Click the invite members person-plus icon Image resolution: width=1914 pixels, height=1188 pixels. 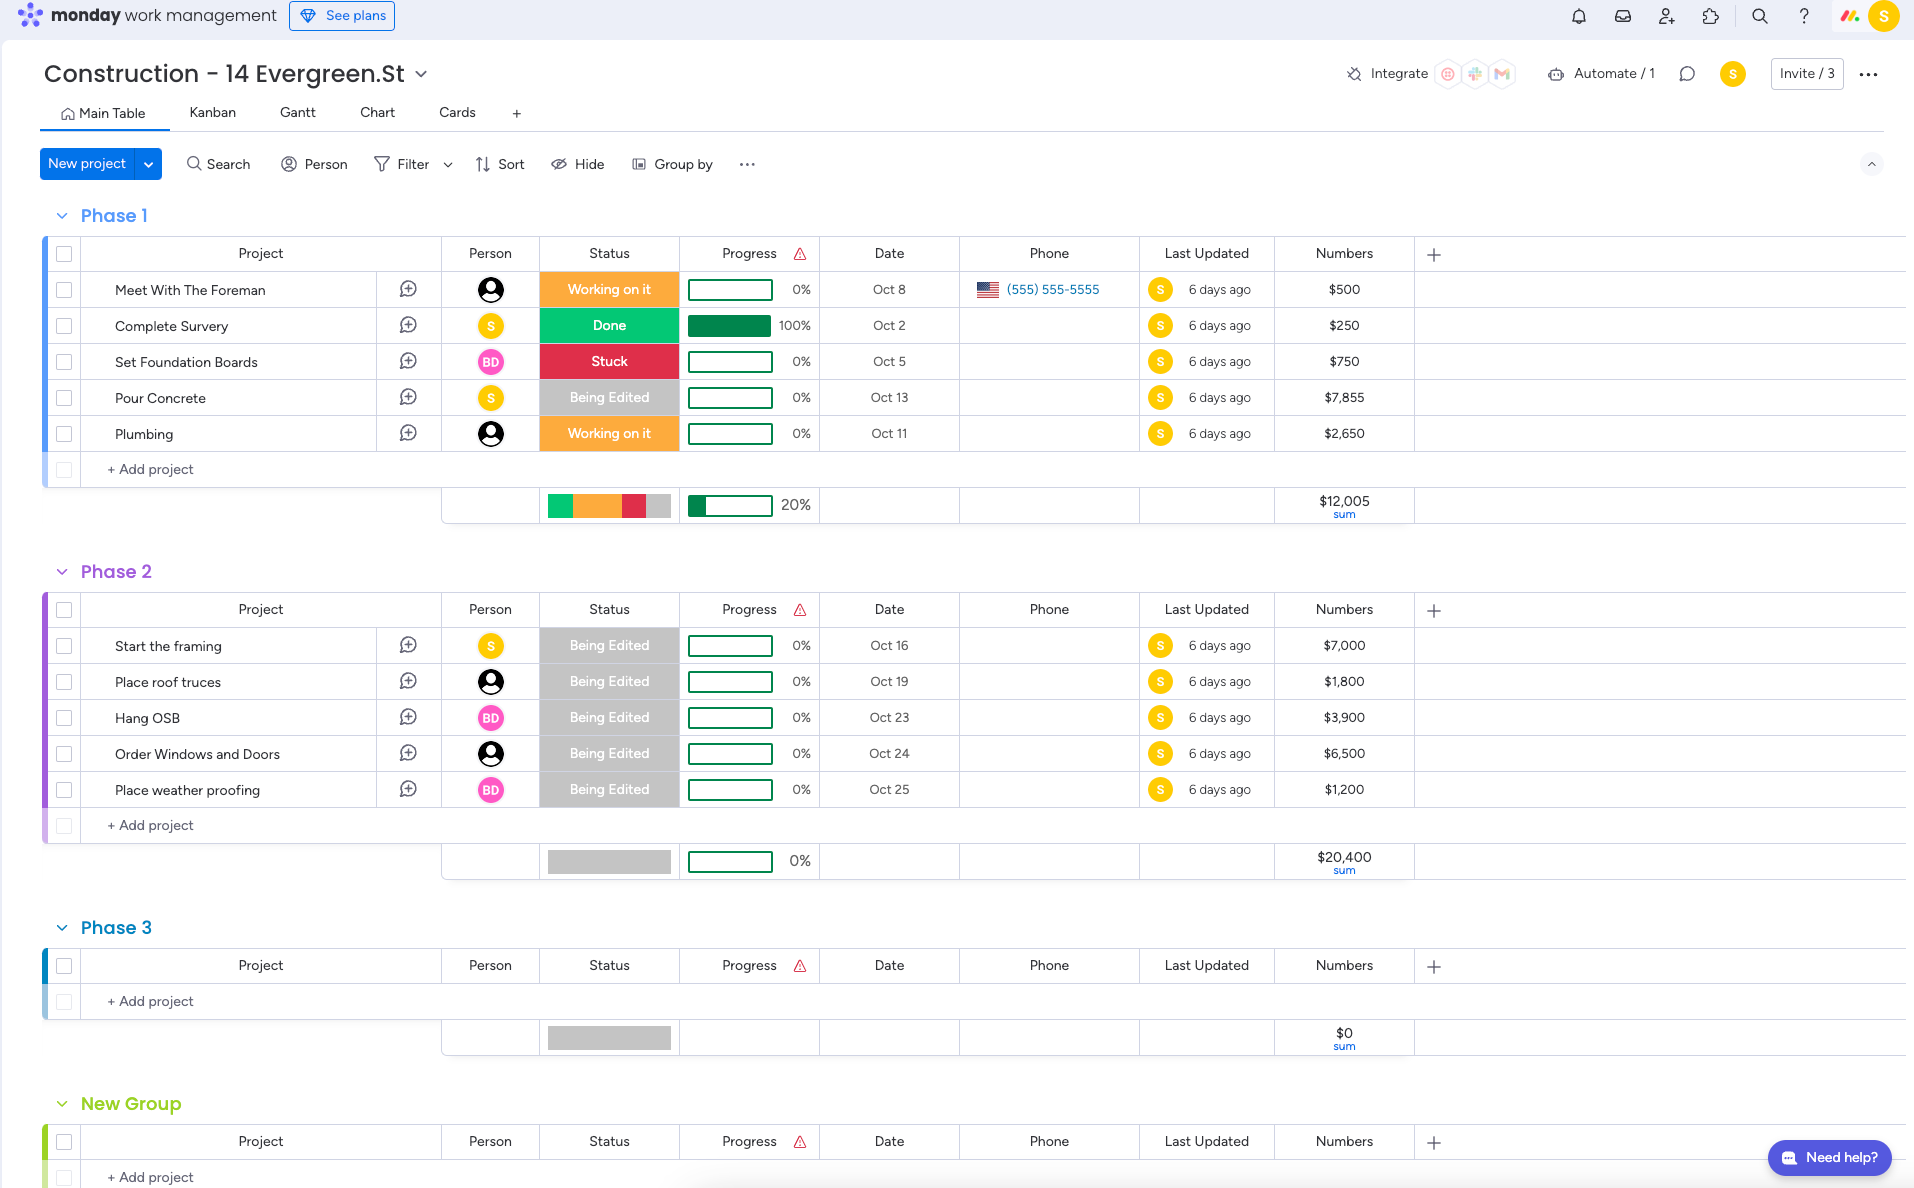pyautogui.click(x=1667, y=16)
